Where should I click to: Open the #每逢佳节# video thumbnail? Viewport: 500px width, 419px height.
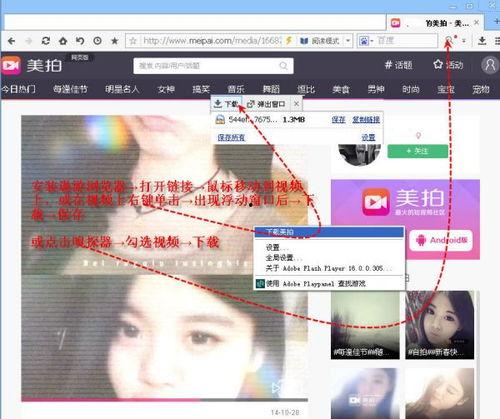[365, 325]
